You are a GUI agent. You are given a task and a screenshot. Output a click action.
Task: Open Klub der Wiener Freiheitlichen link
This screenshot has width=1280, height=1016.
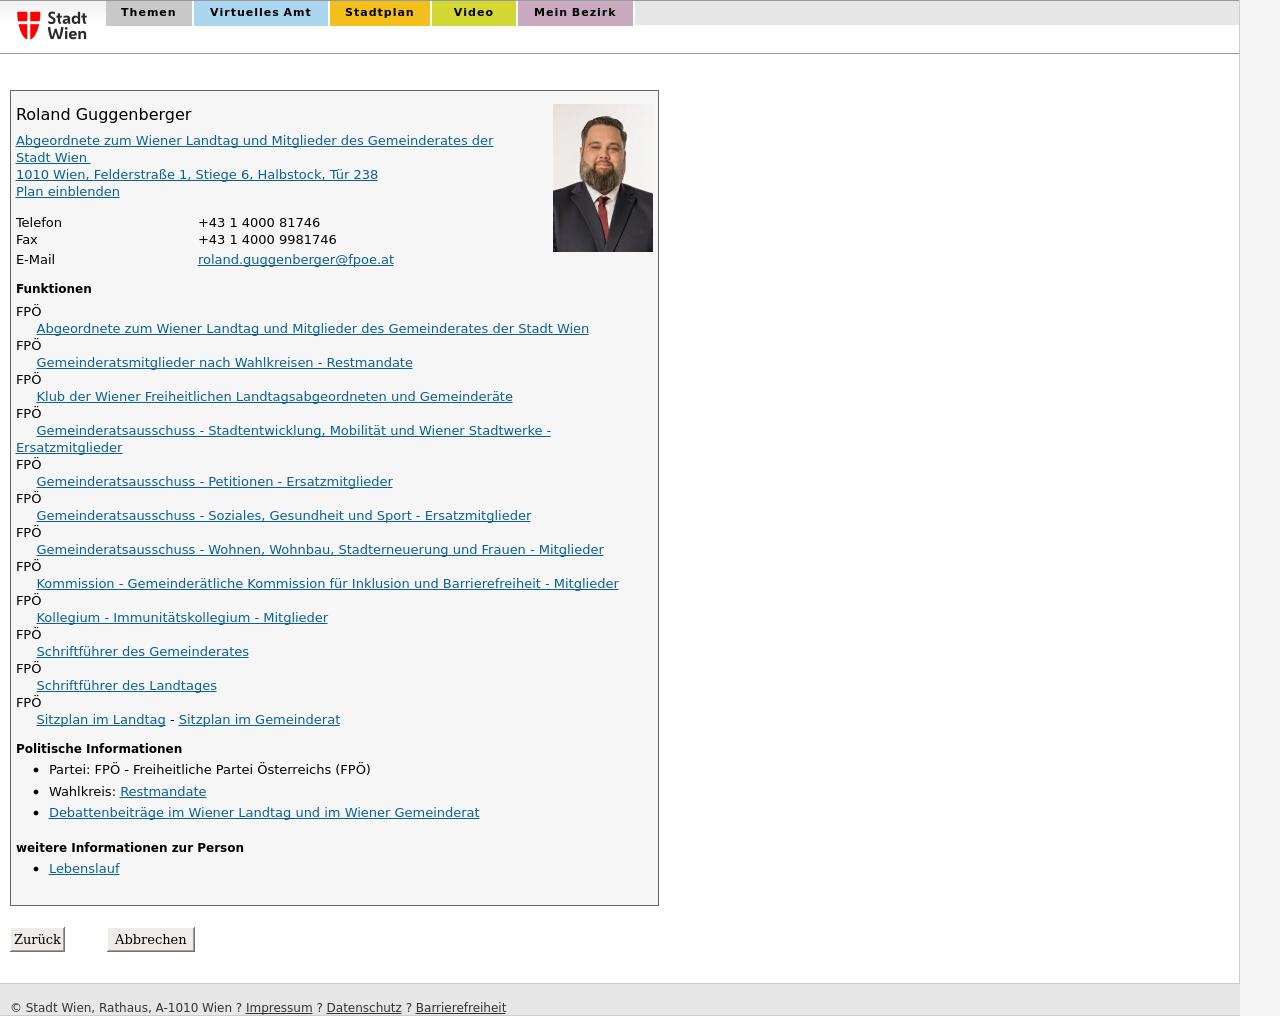click(274, 397)
